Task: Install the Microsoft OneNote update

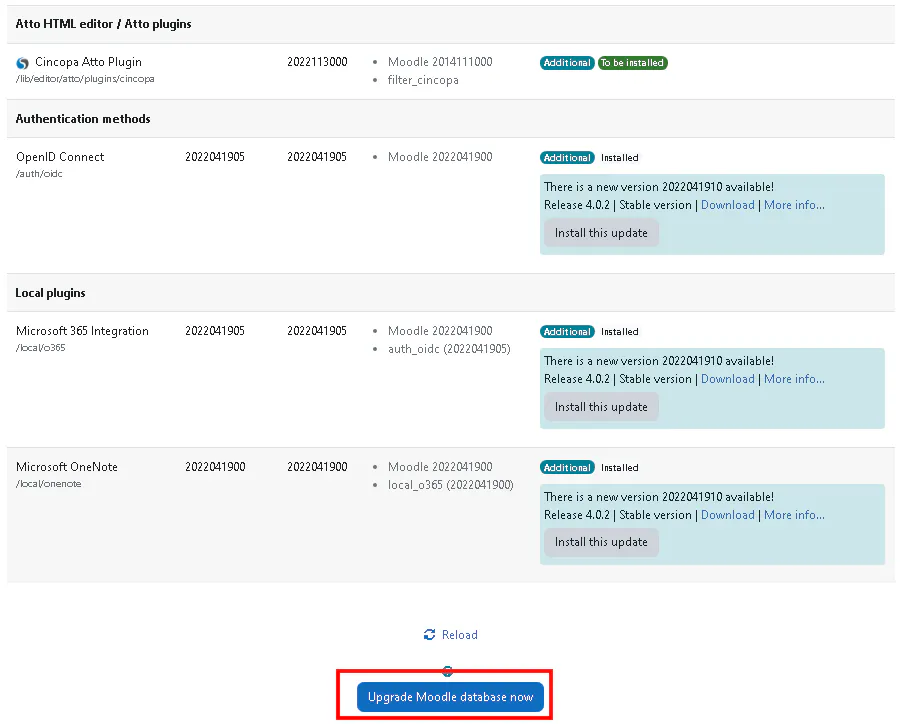Action: coord(601,542)
